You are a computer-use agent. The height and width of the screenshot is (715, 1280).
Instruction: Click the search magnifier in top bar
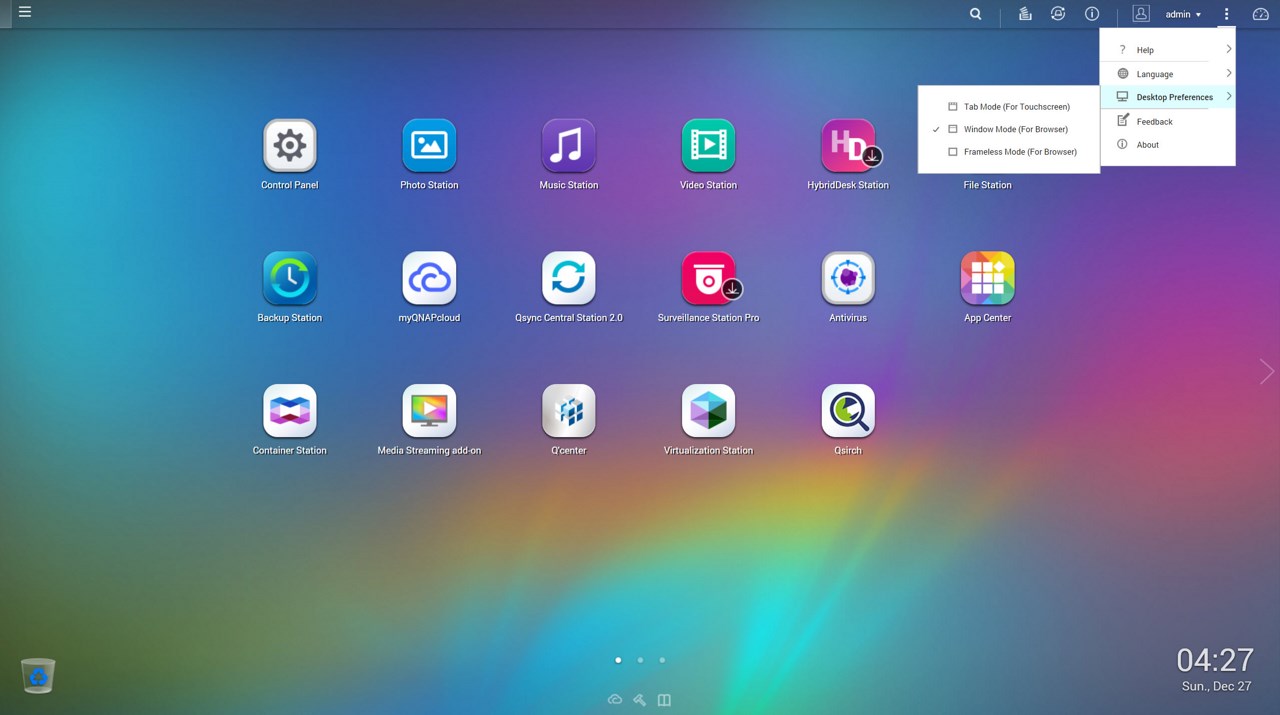[x=975, y=14]
